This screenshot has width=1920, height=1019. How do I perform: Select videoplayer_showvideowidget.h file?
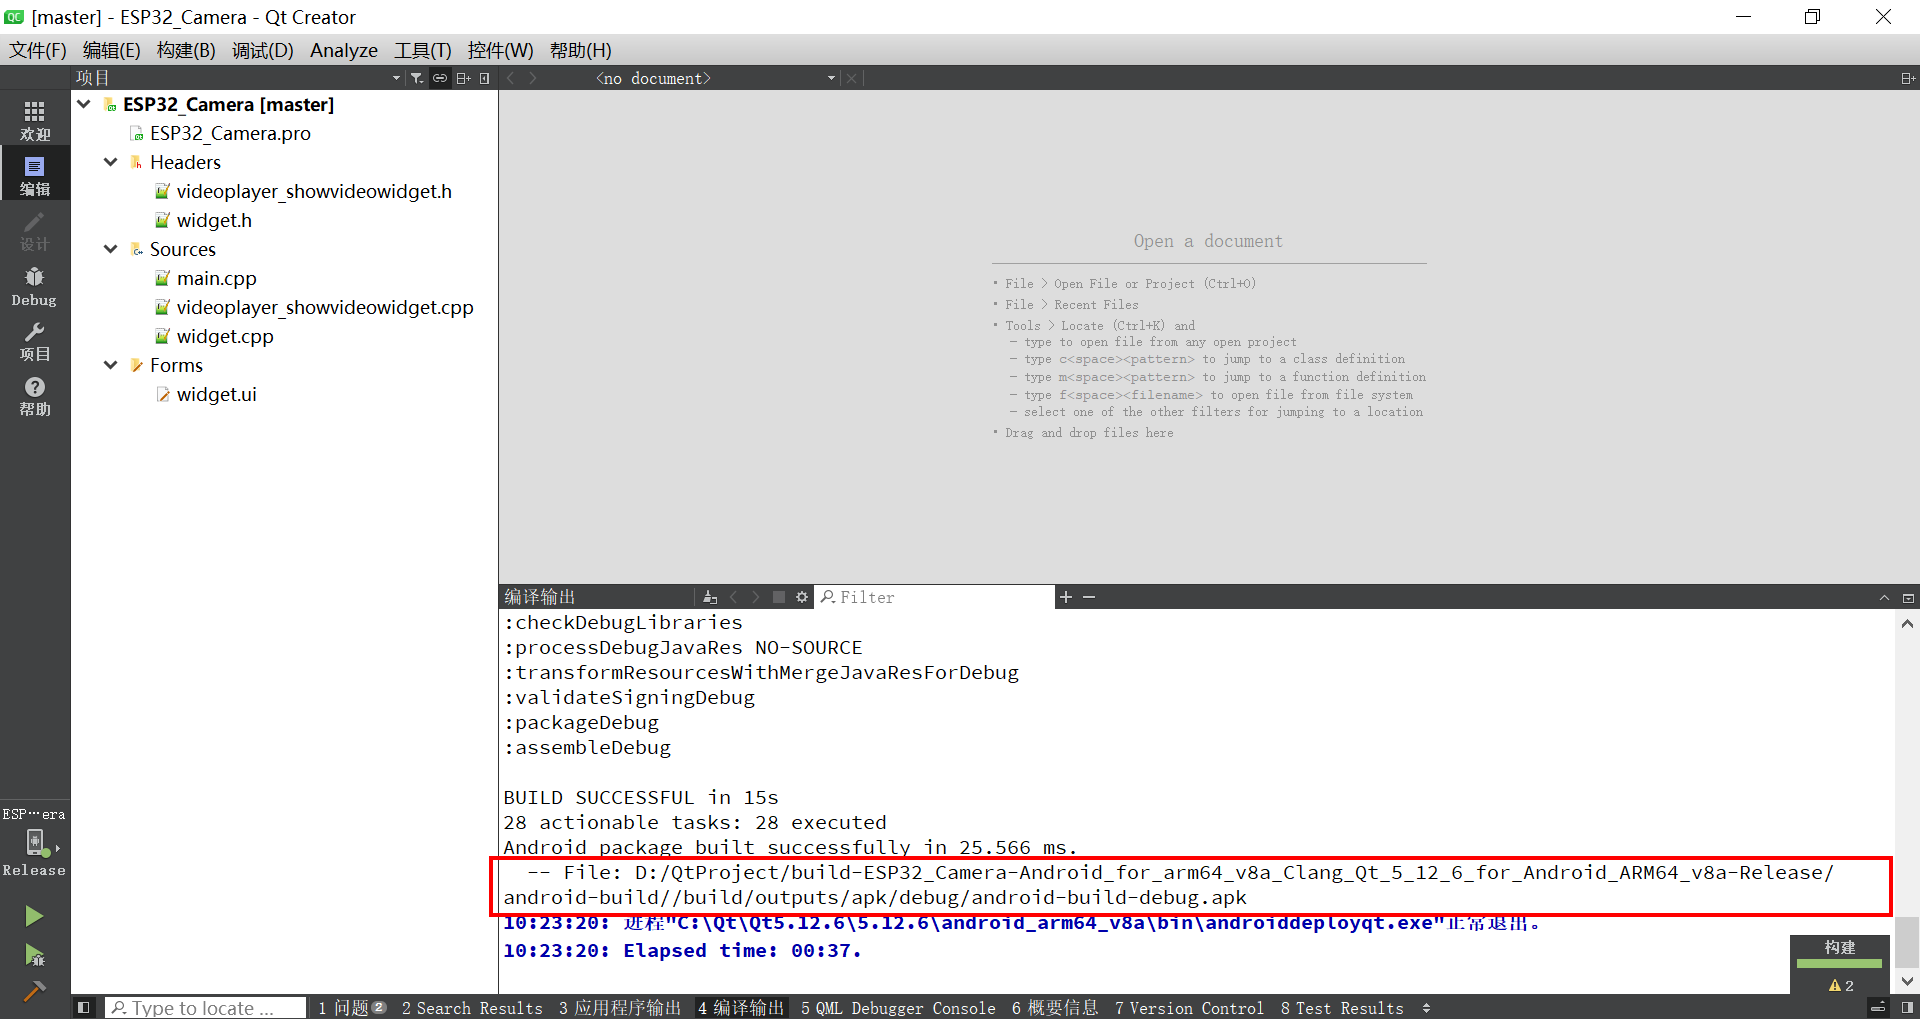pos(314,191)
